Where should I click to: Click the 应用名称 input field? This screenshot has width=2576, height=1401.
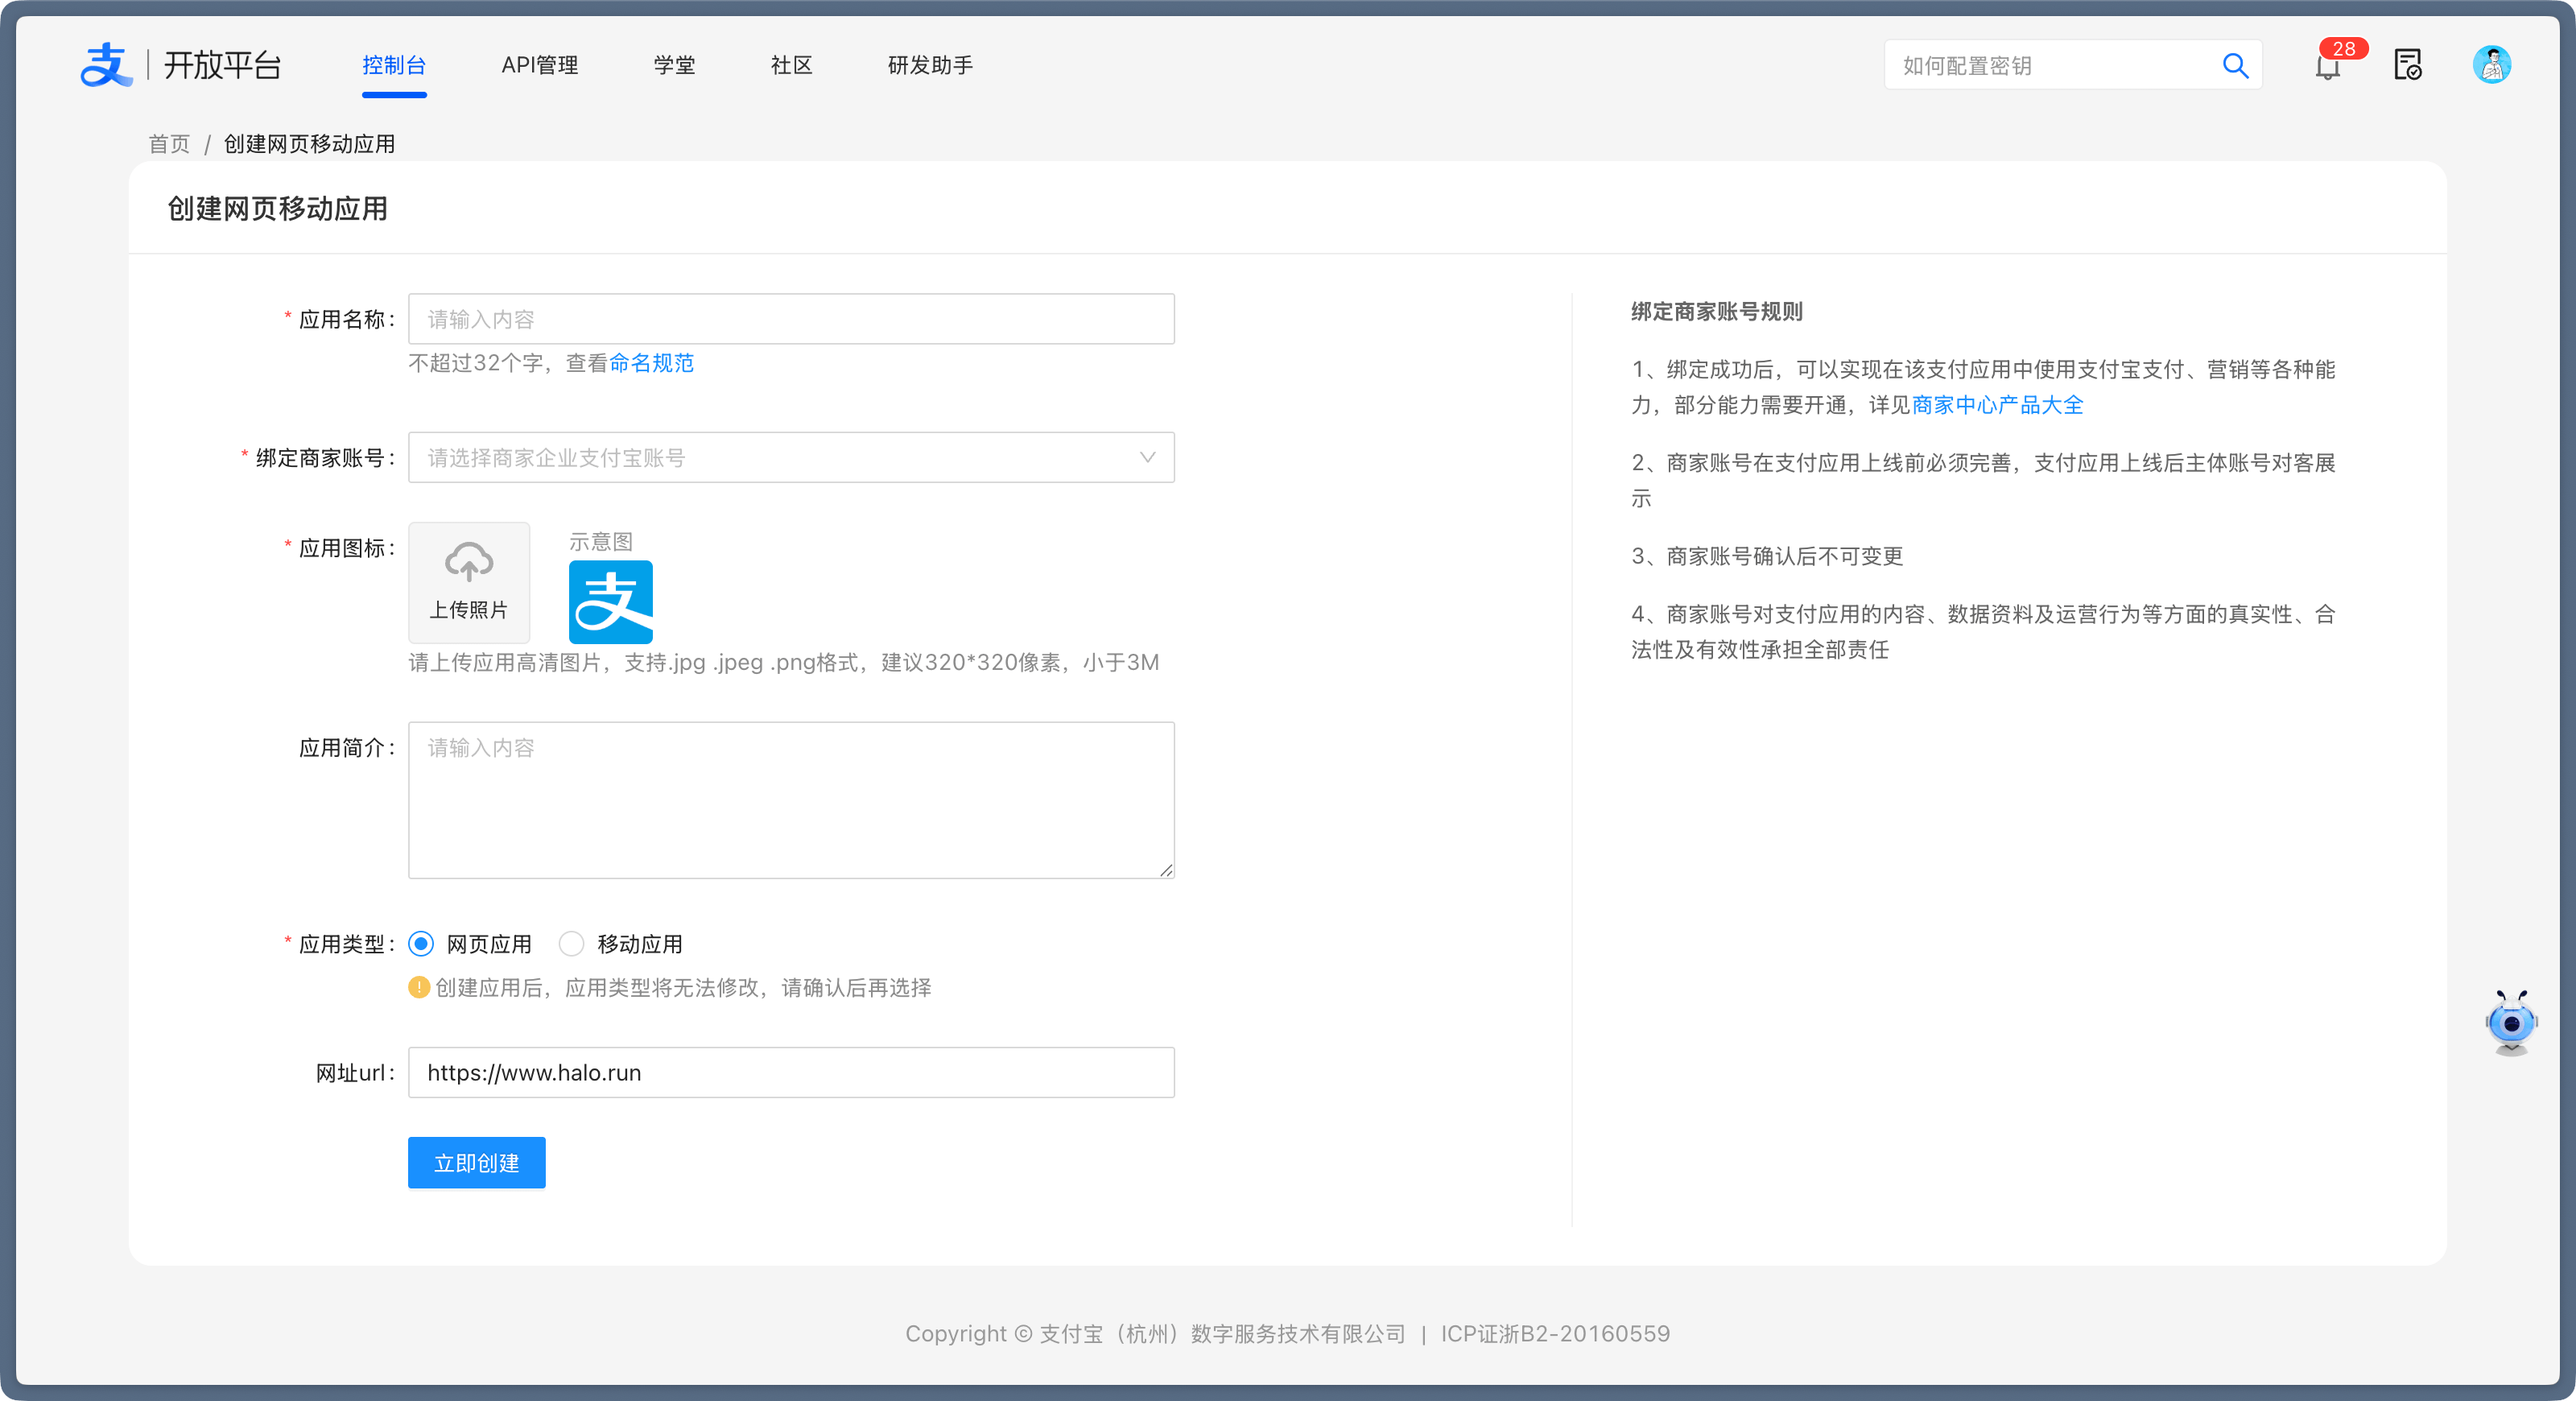pos(790,319)
